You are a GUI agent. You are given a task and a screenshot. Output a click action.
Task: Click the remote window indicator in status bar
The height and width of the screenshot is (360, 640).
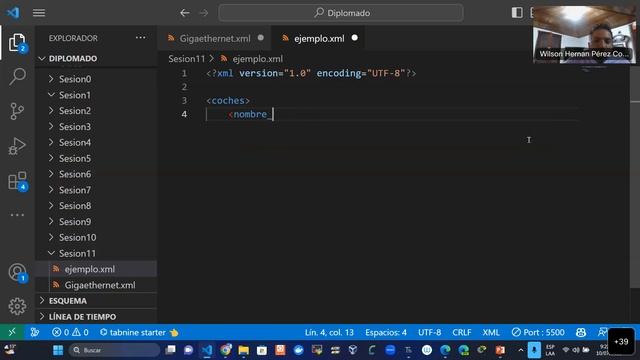click(x=12, y=332)
